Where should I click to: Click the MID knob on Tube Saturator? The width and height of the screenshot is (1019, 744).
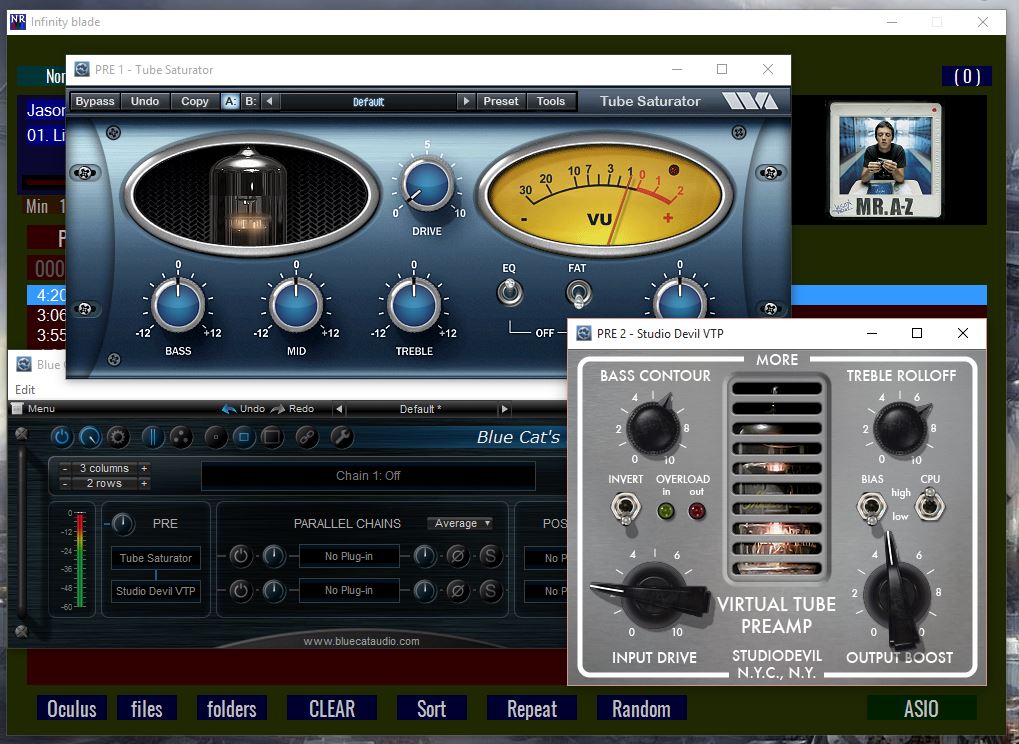pos(296,305)
